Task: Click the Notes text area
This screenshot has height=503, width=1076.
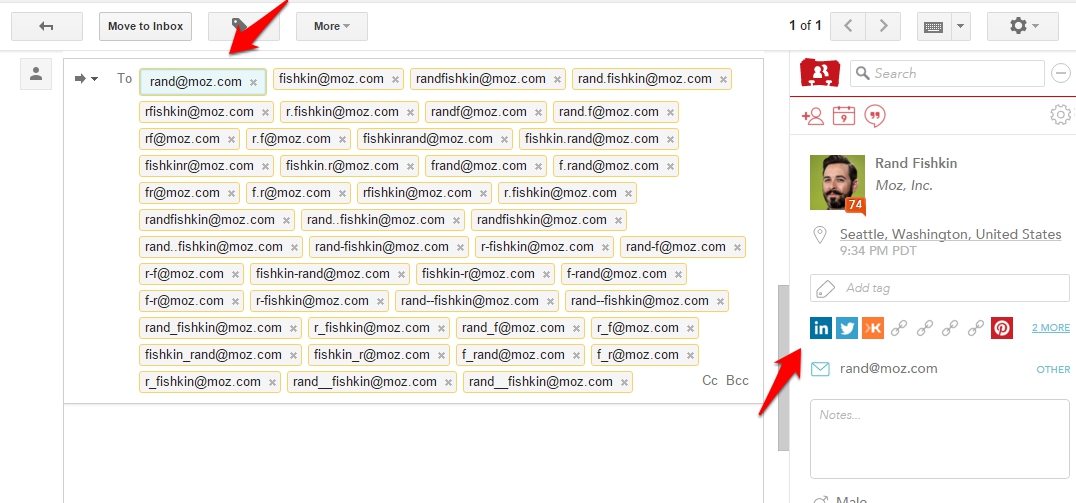Action: click(939, 438)
